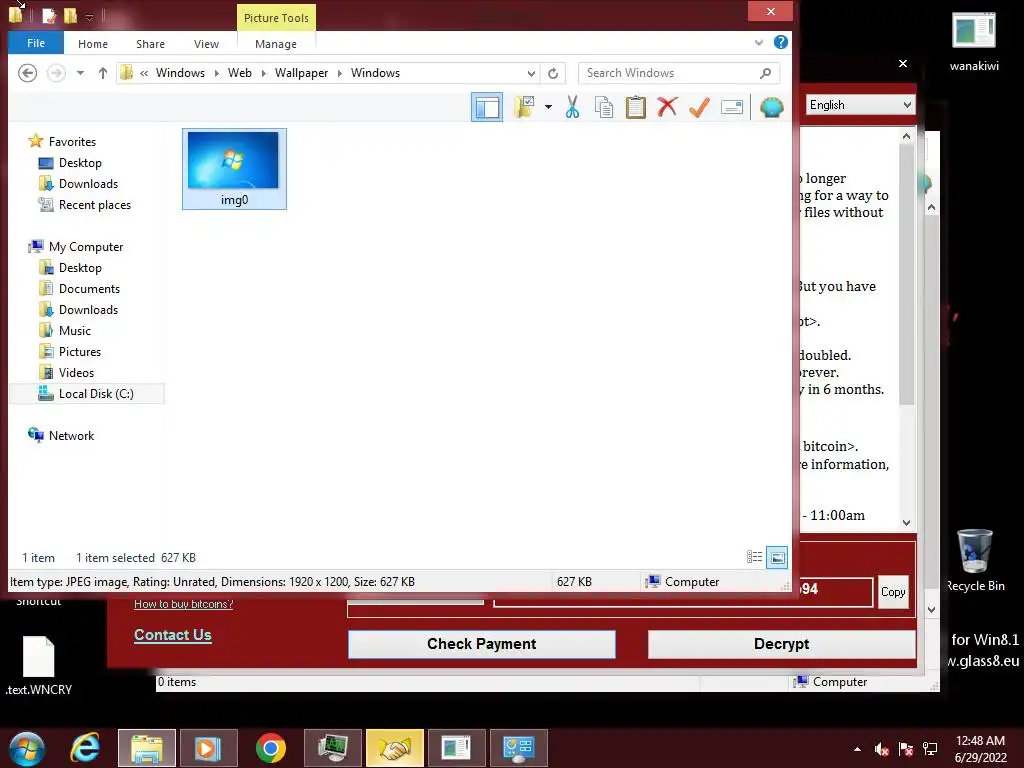
Task: Open the Home ribbon tab
Action: tap(93, 44)
